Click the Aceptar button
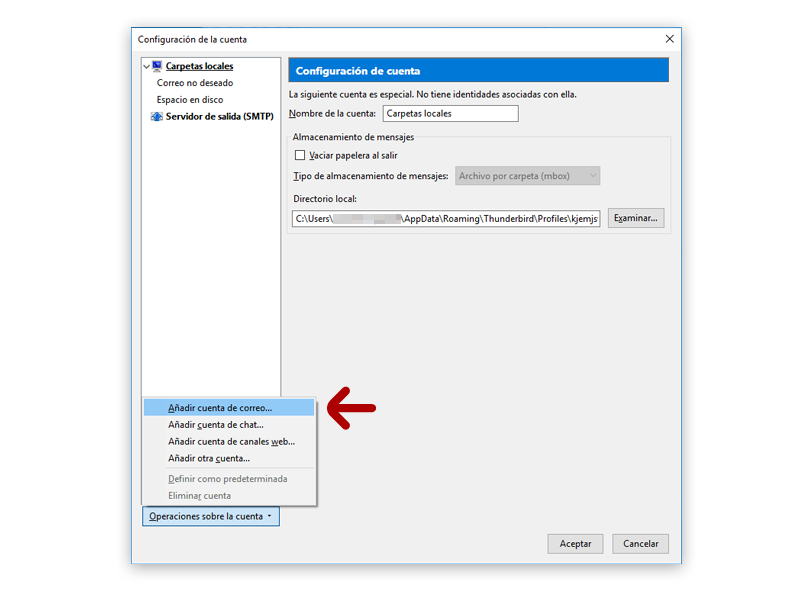The width and height of the screenshot is (802, 596). pos(575,544)
